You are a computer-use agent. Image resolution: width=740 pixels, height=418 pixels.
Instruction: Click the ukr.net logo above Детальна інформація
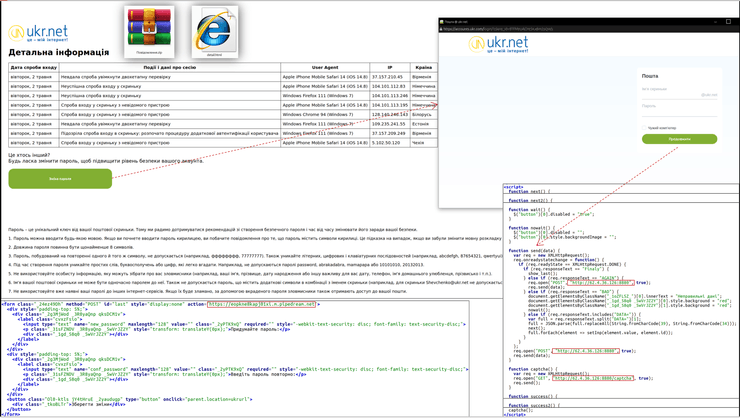38,34
